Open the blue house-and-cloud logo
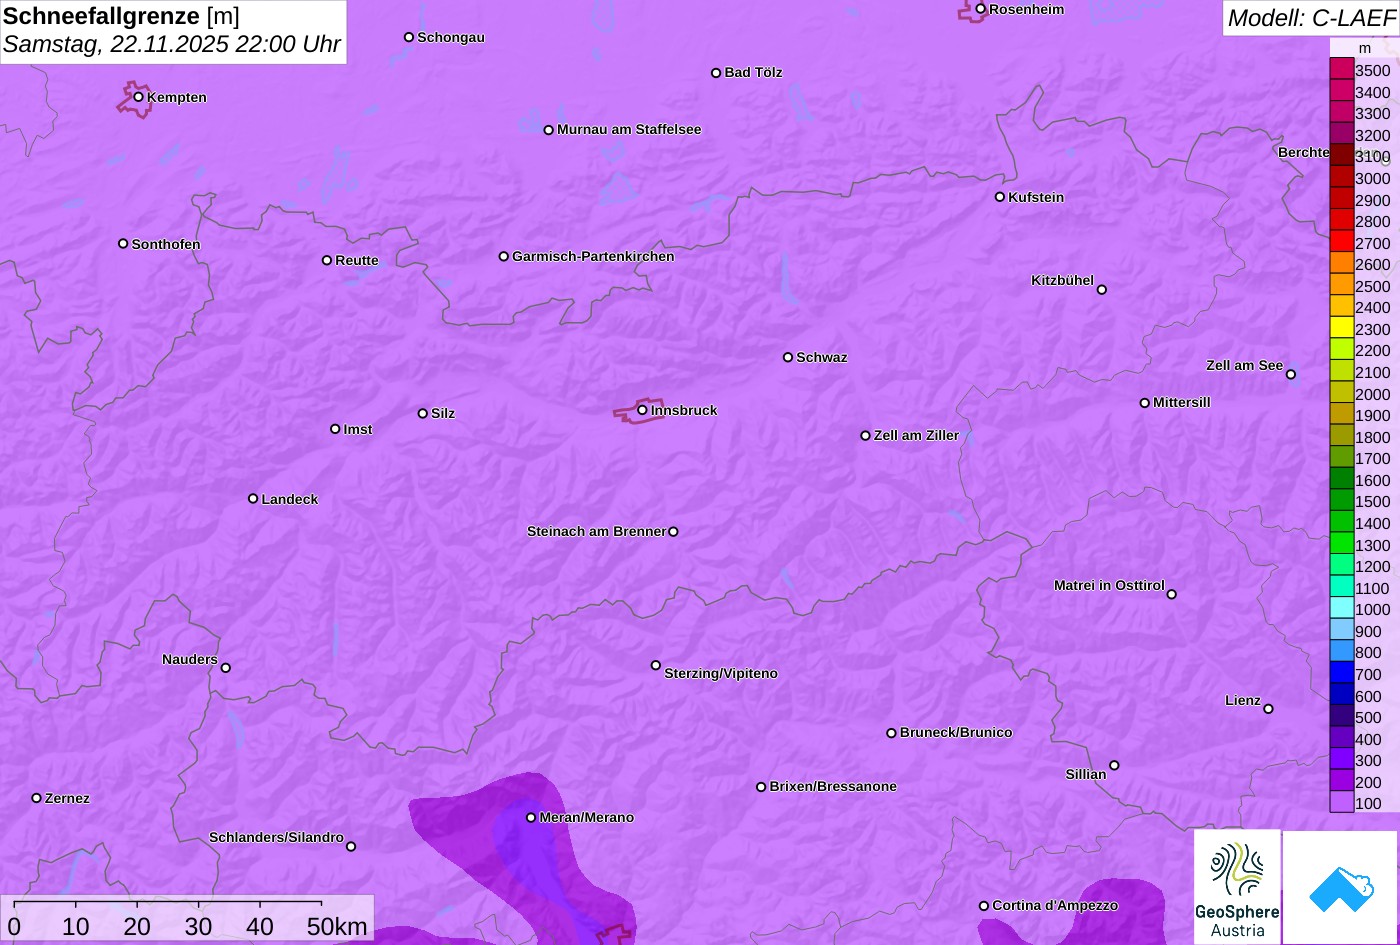 (1340, 887)
